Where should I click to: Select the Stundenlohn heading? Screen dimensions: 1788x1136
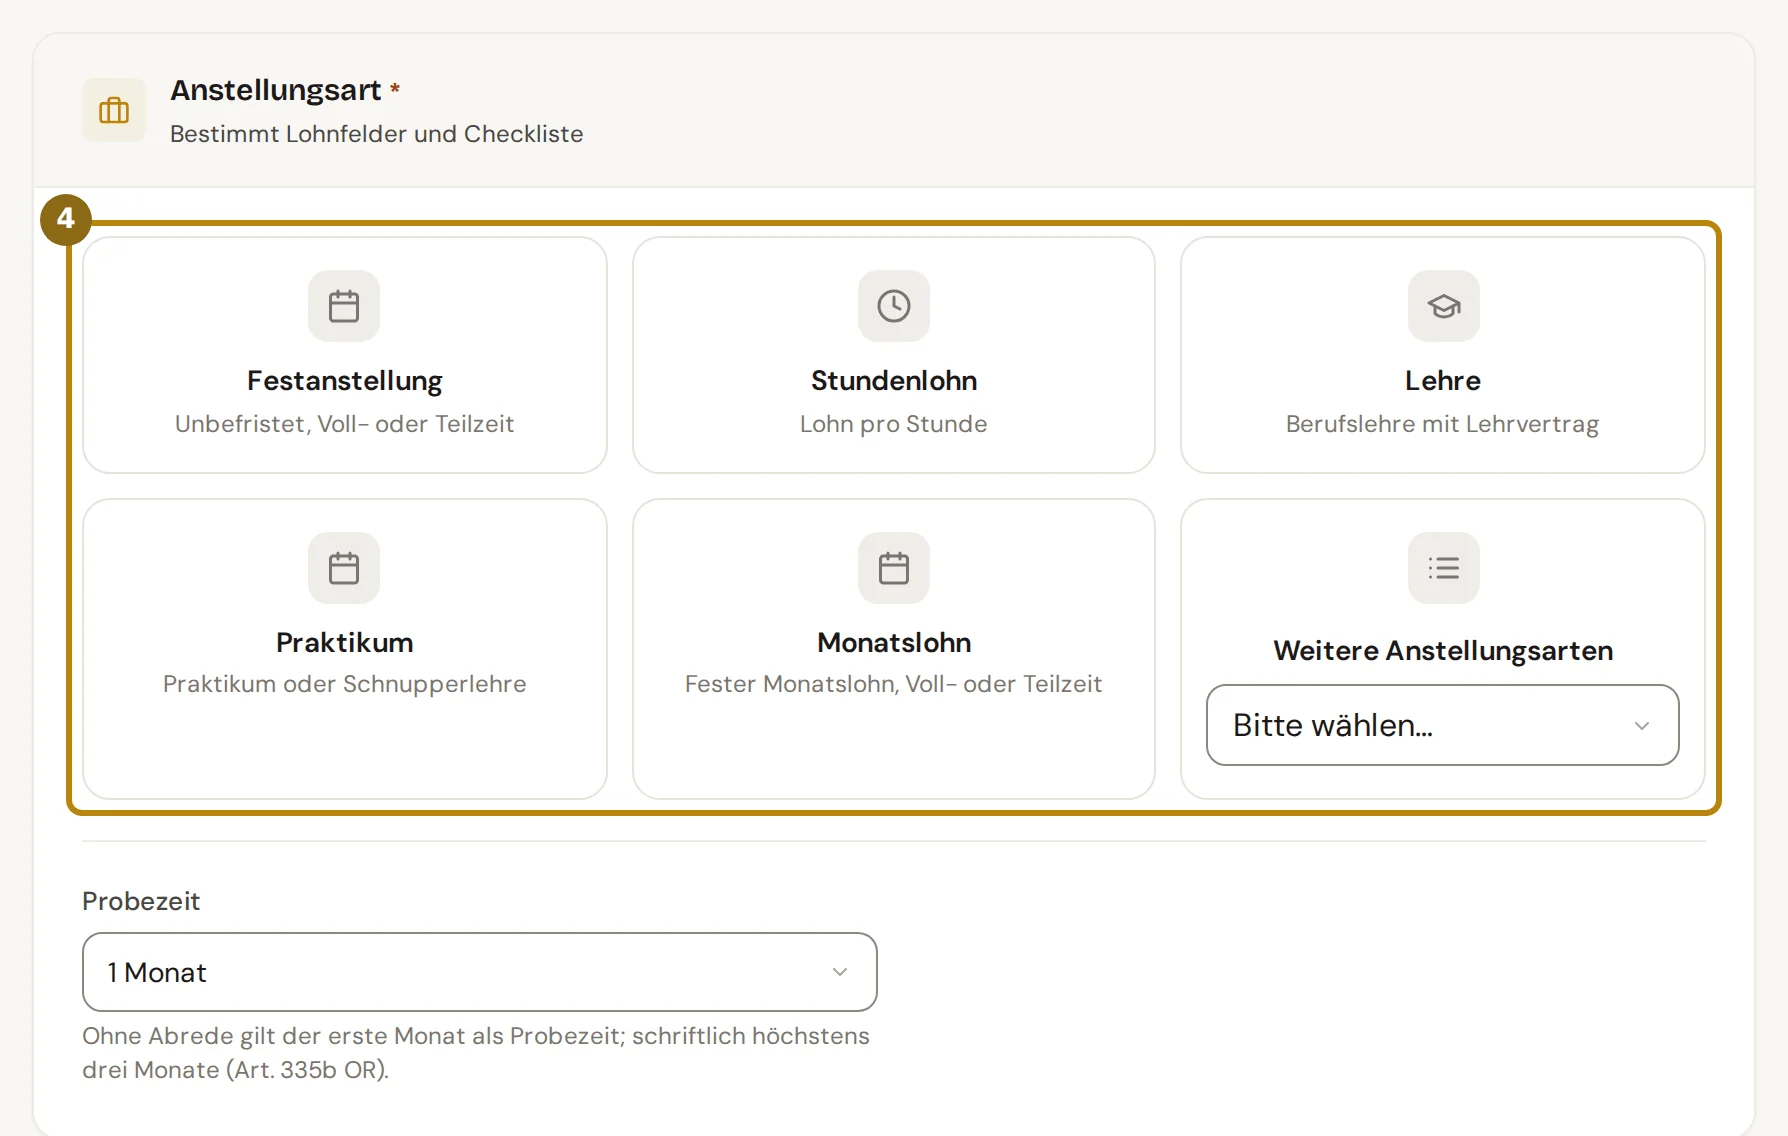point(894,381)
